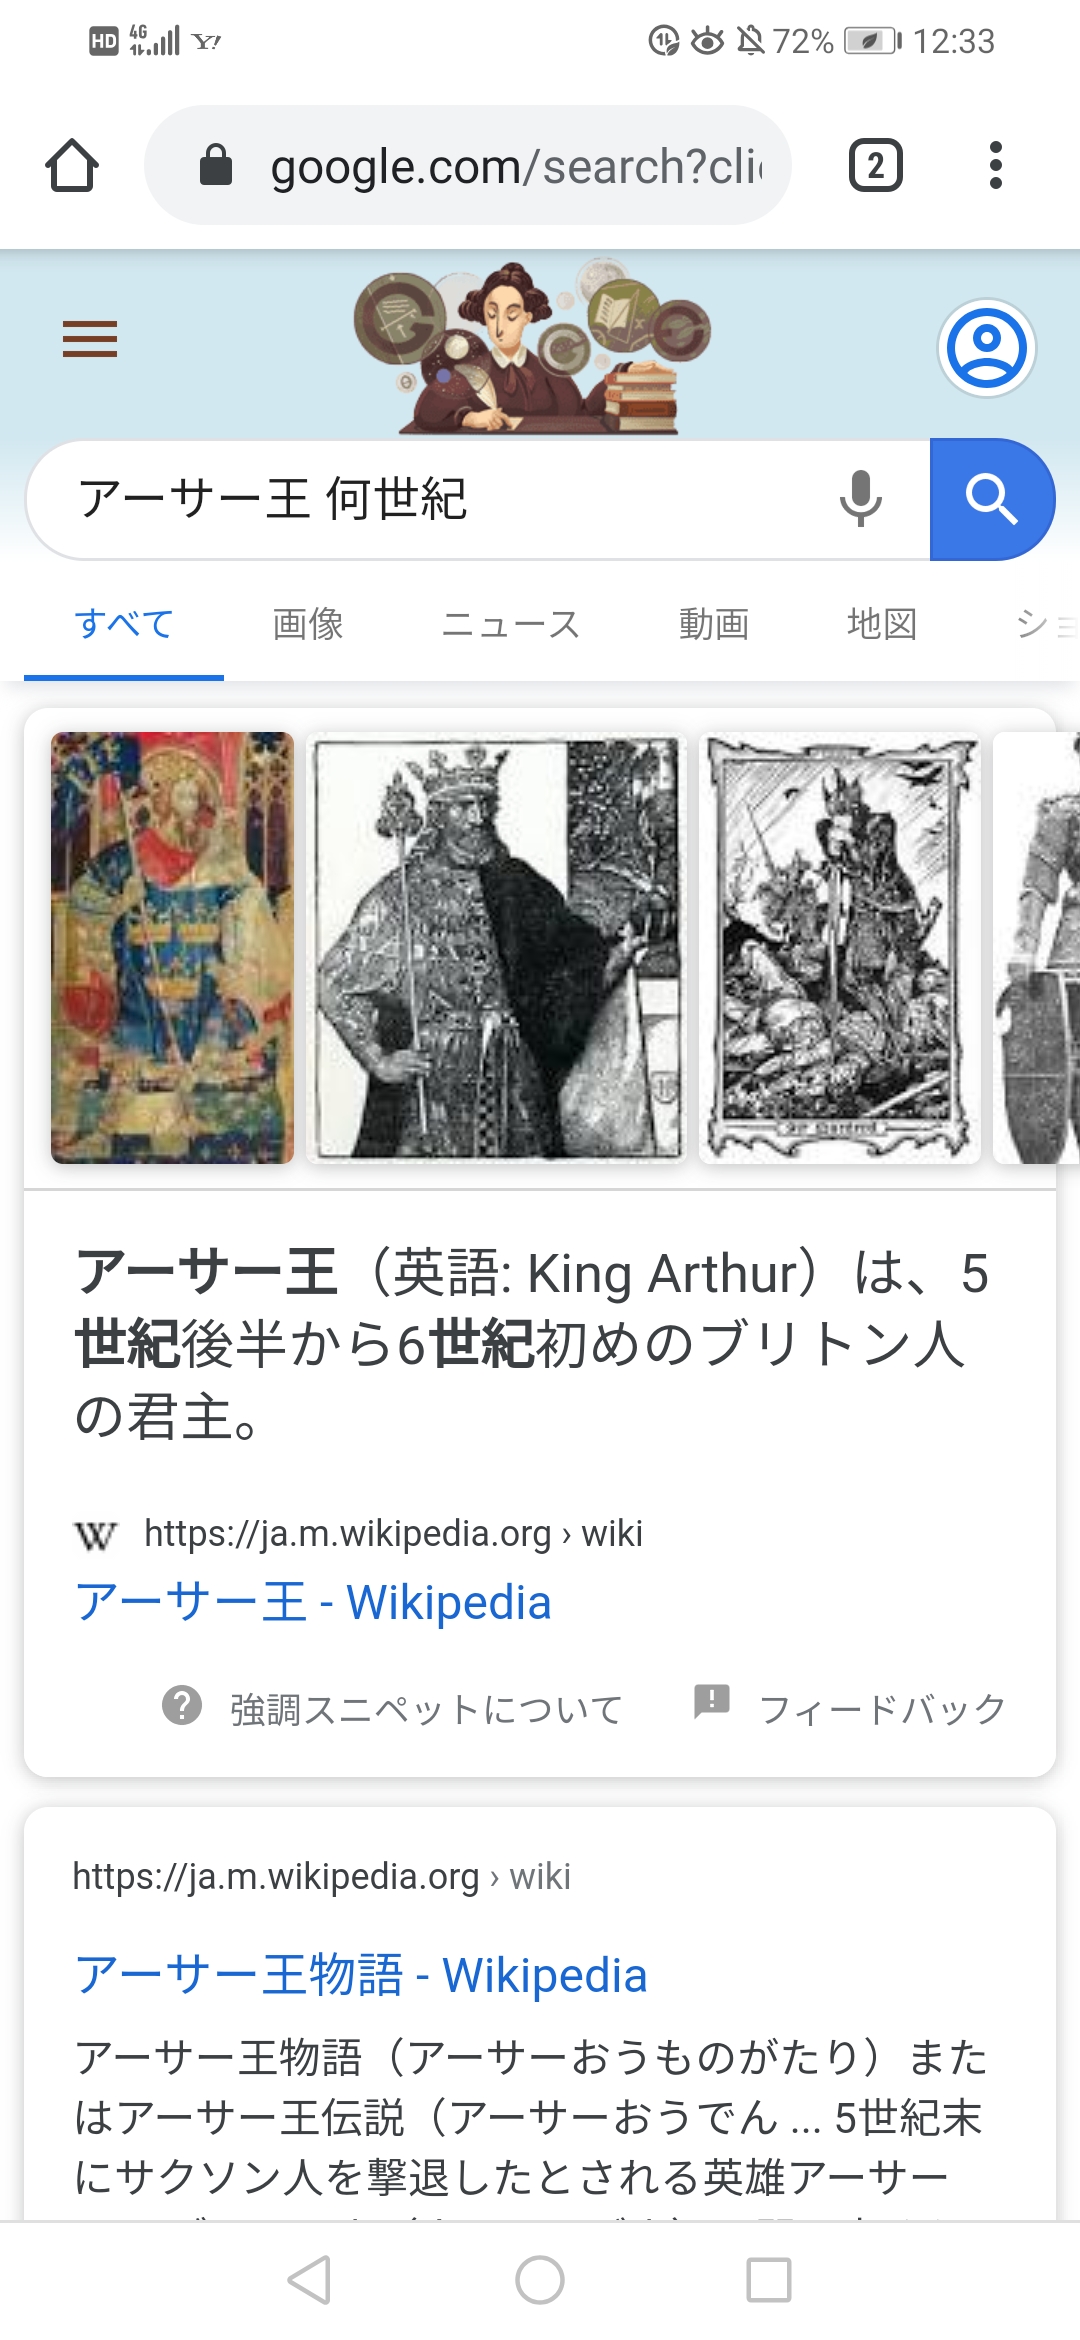Select the 地図 tab

tap(882, 624)
